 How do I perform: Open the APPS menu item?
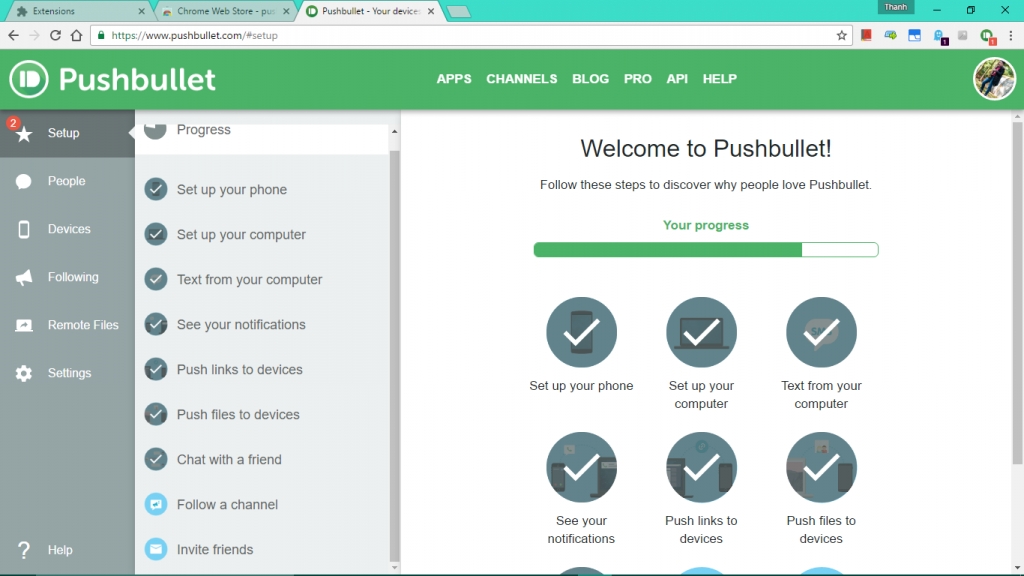454,79
